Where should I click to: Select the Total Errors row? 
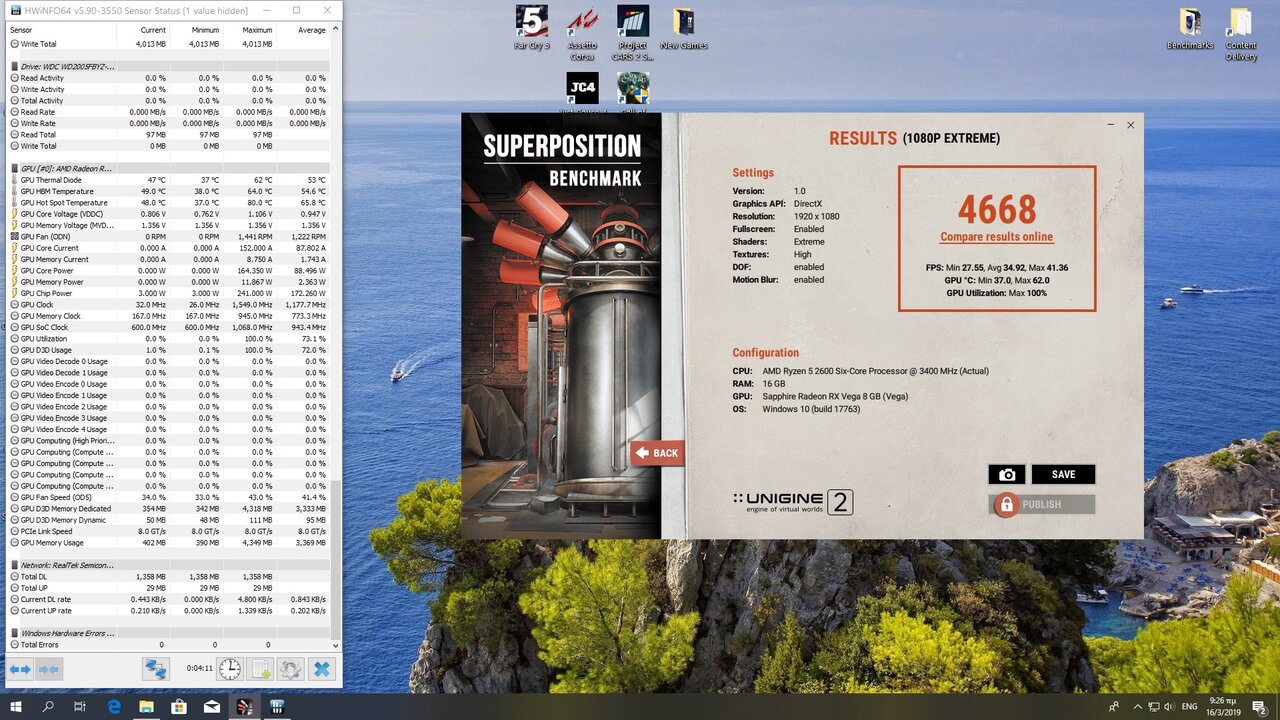coord(168,645)
